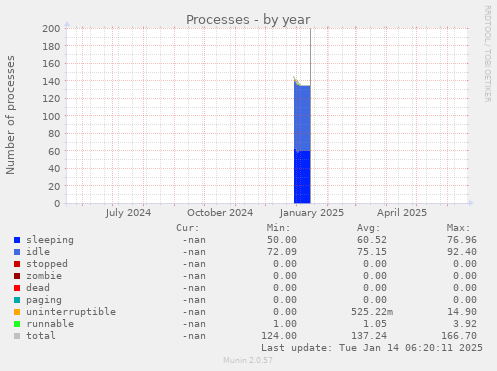This screenshot has width=497, height=371.
Task: Click the sleeping average value 60.52
Action: coord(372,240)
